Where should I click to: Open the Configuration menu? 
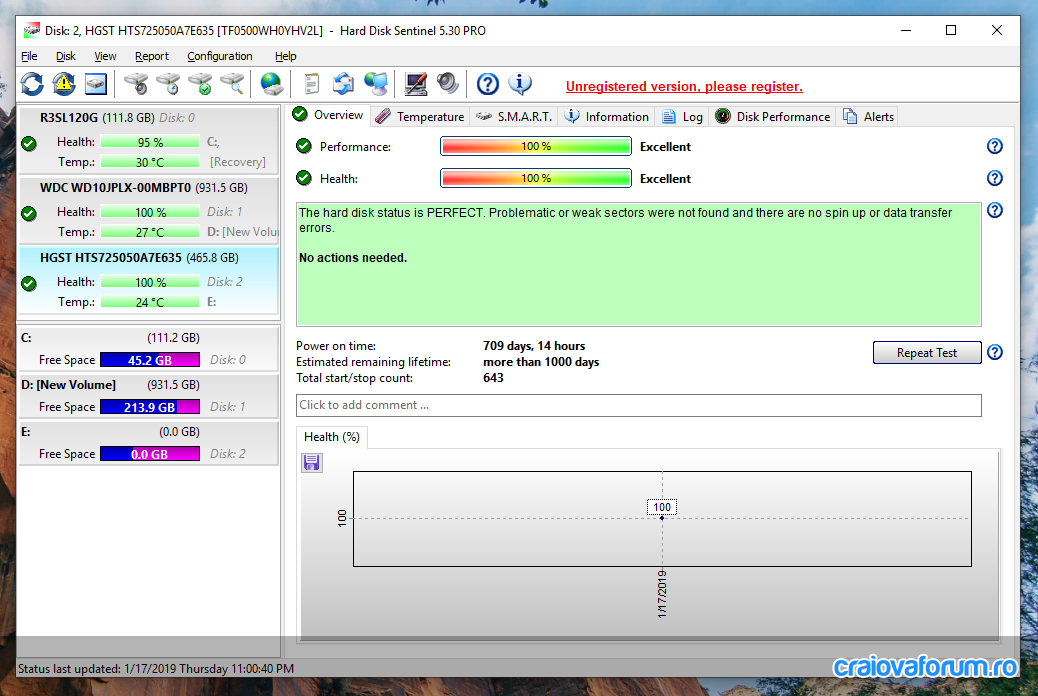click(220, 56)
